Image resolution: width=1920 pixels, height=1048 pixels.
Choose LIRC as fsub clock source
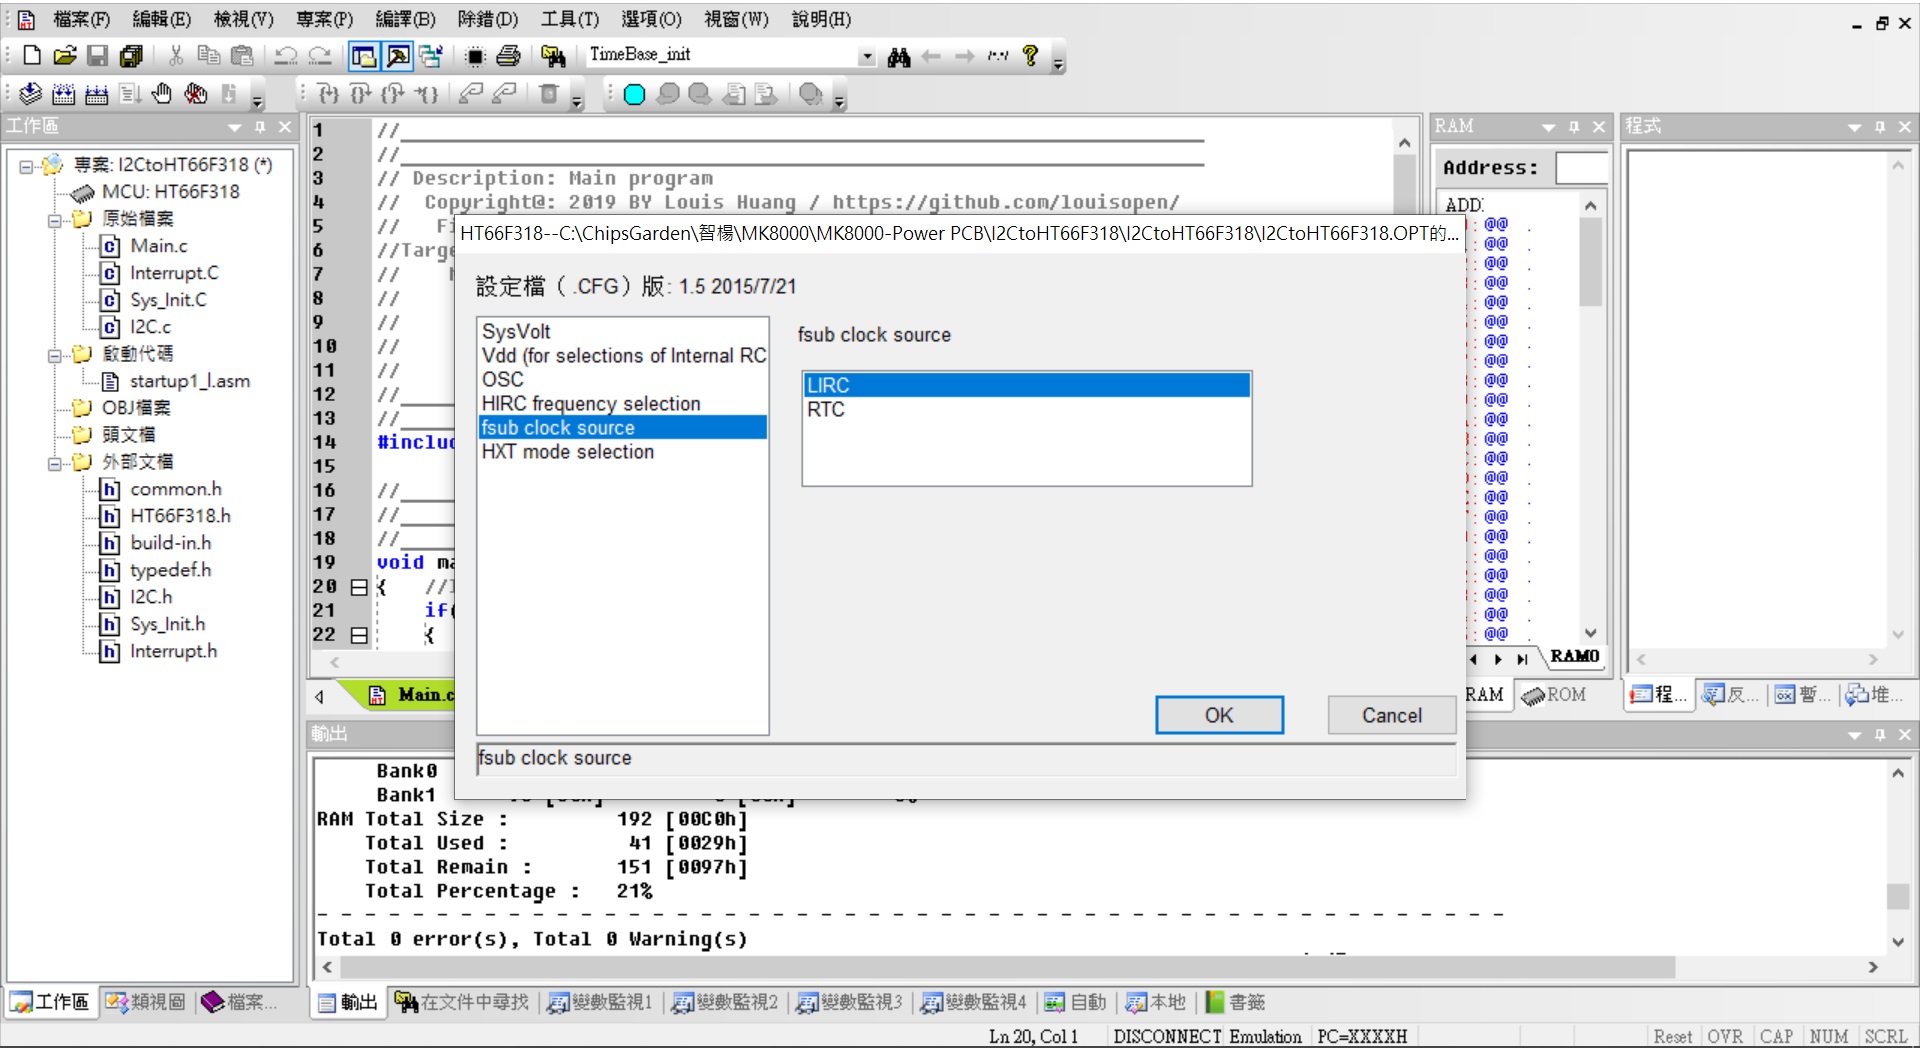(1027, 385)
